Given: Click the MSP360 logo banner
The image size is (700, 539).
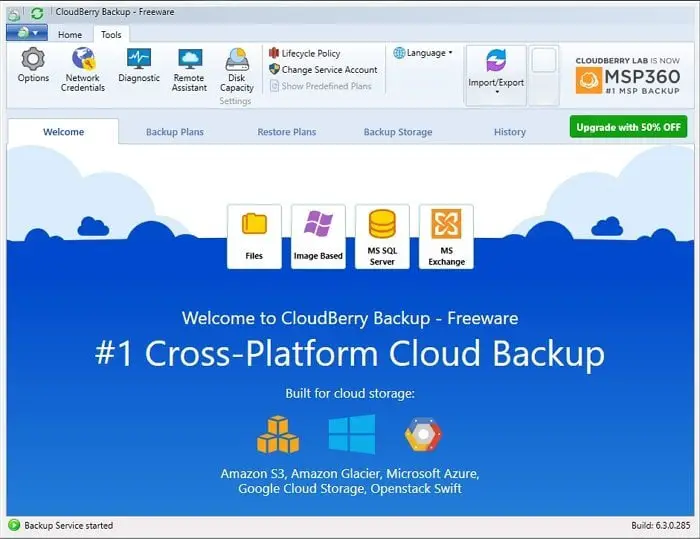Looking at the screenshot, I should click(627, 75).
